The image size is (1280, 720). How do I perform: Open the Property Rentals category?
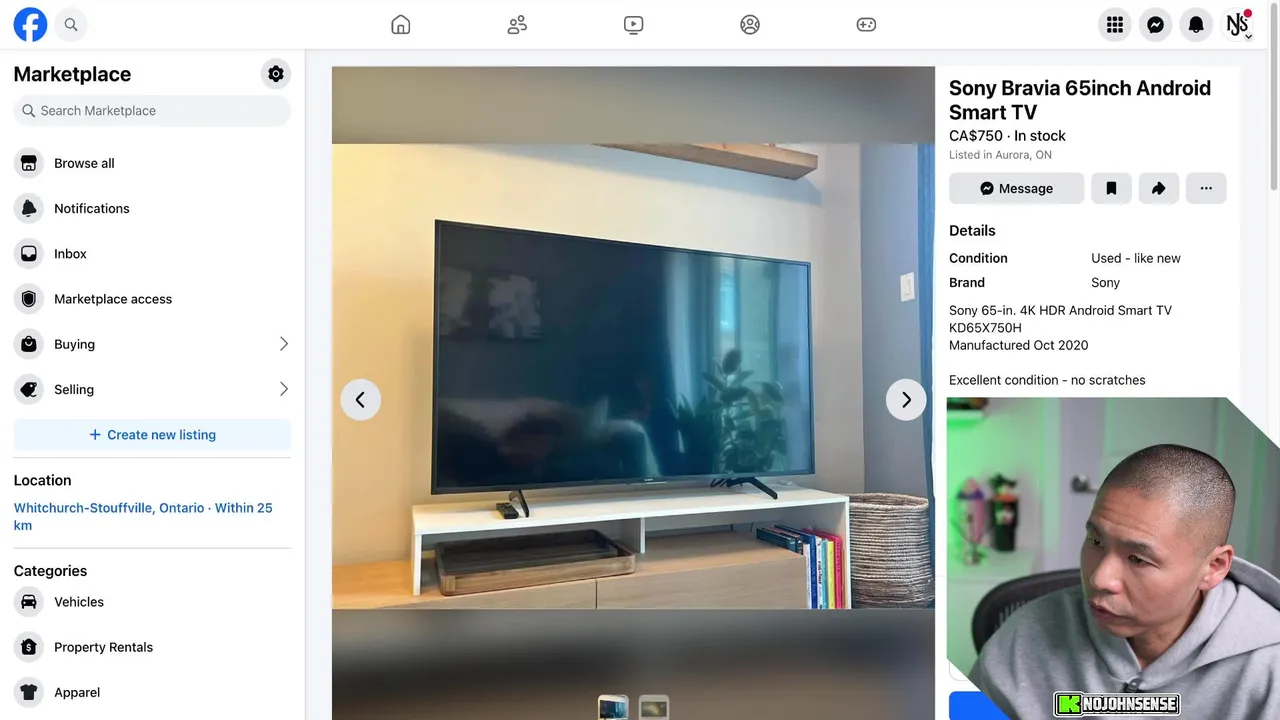coord(152,647)
